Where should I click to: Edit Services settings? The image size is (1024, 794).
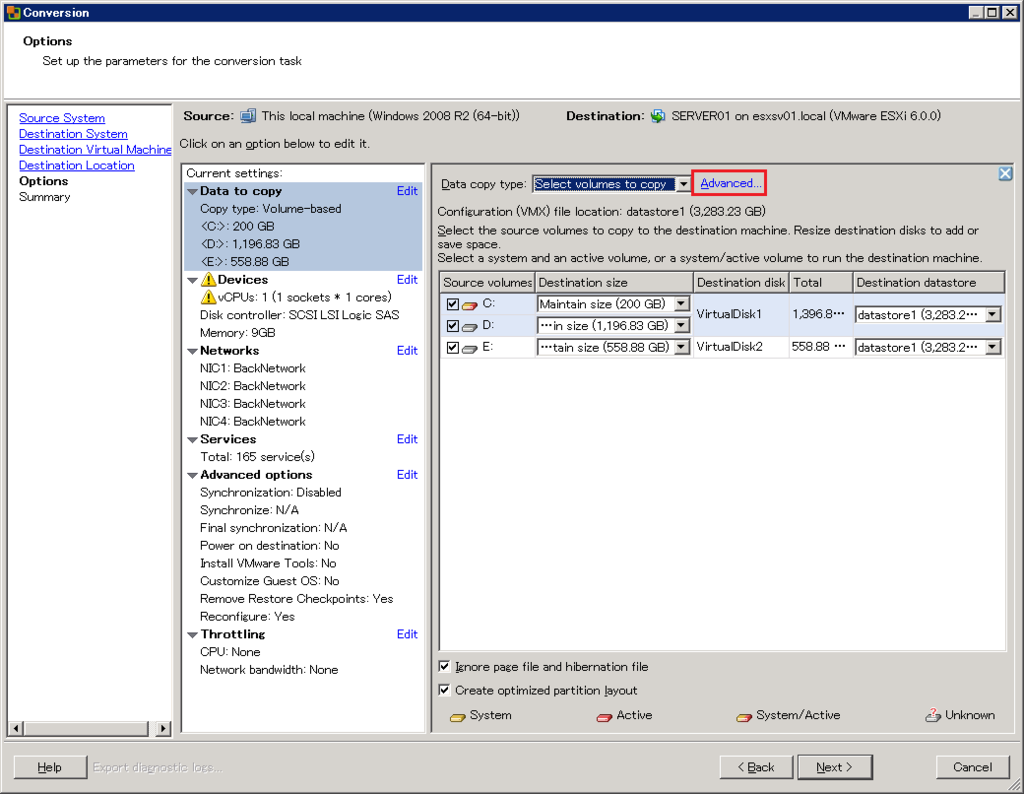407,439
